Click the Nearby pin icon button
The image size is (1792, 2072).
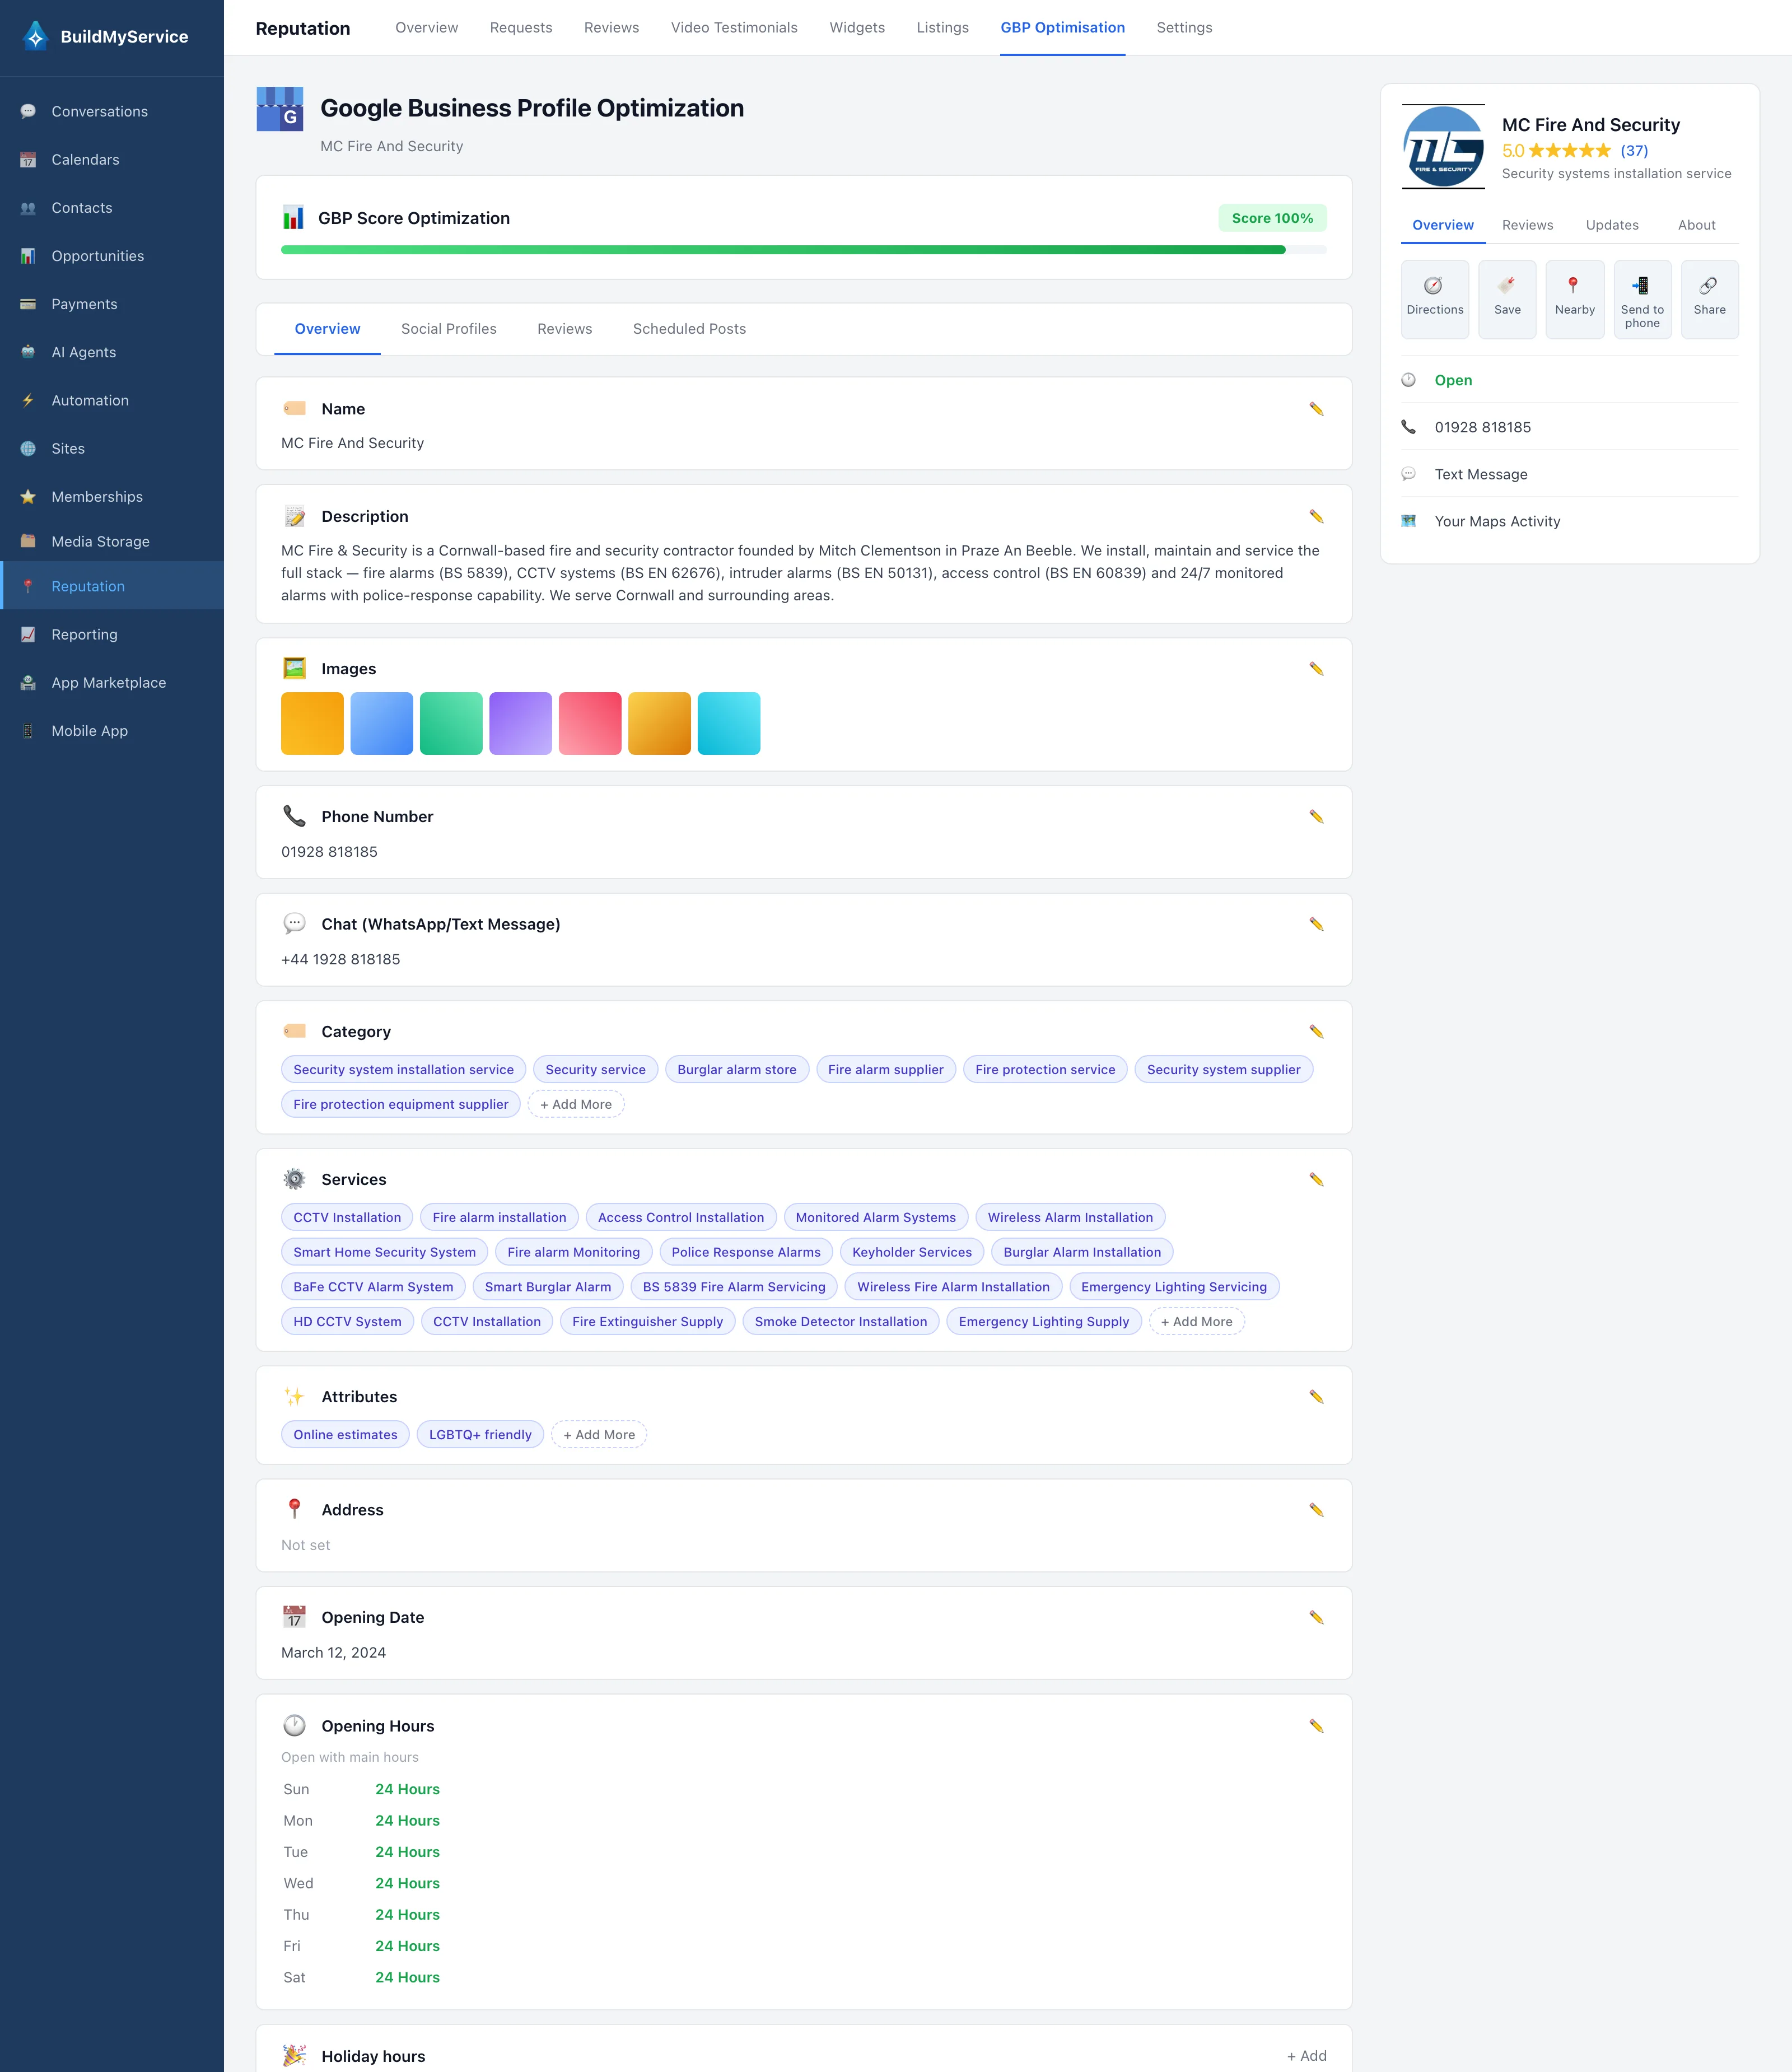[x=1574, y=299]
